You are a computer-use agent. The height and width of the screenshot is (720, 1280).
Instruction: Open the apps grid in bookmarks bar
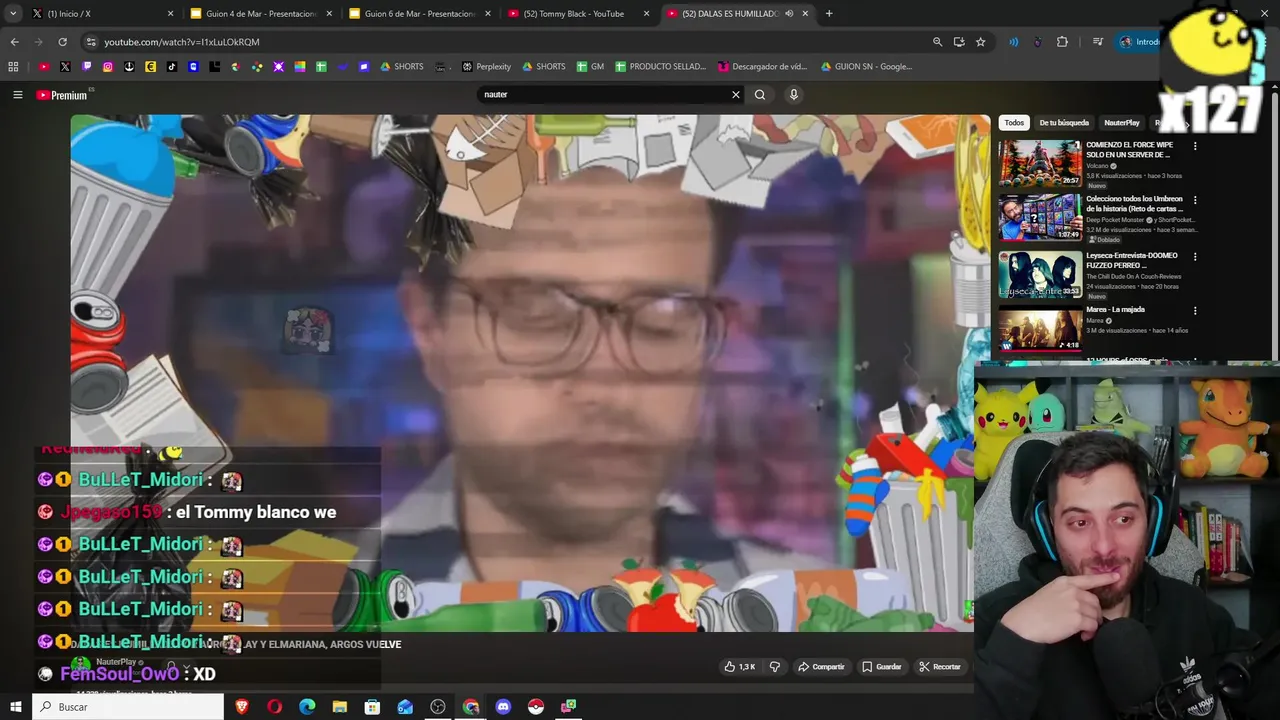coord(13,67)
